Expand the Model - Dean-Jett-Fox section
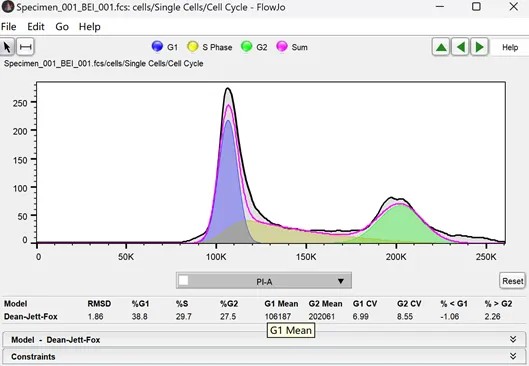Viewport: 529px width, 366px height. [x=264, y=339]
